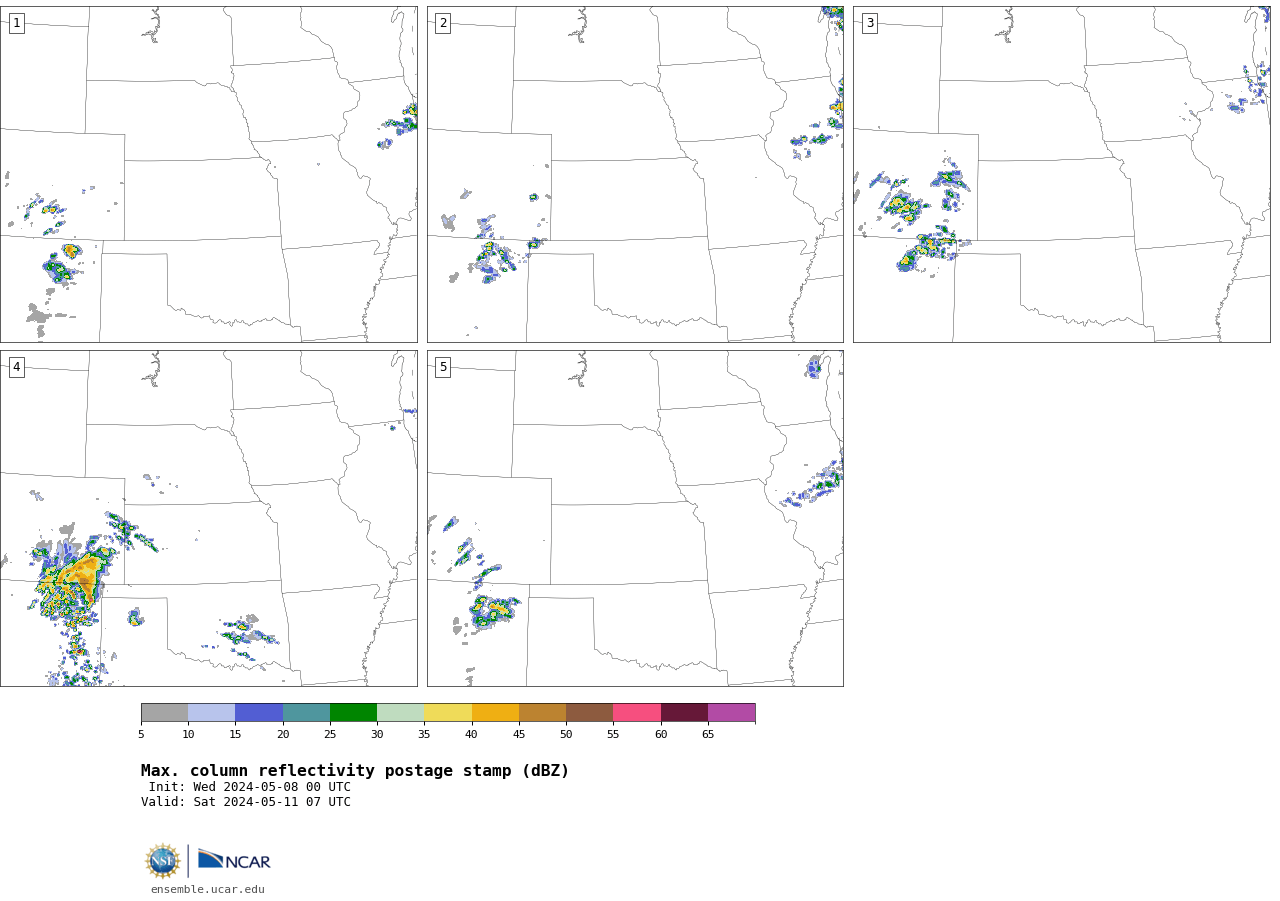Screen dimensions: 1280x901
Task: Click the member number 3 label box
Action: click(x=869, y=23)
